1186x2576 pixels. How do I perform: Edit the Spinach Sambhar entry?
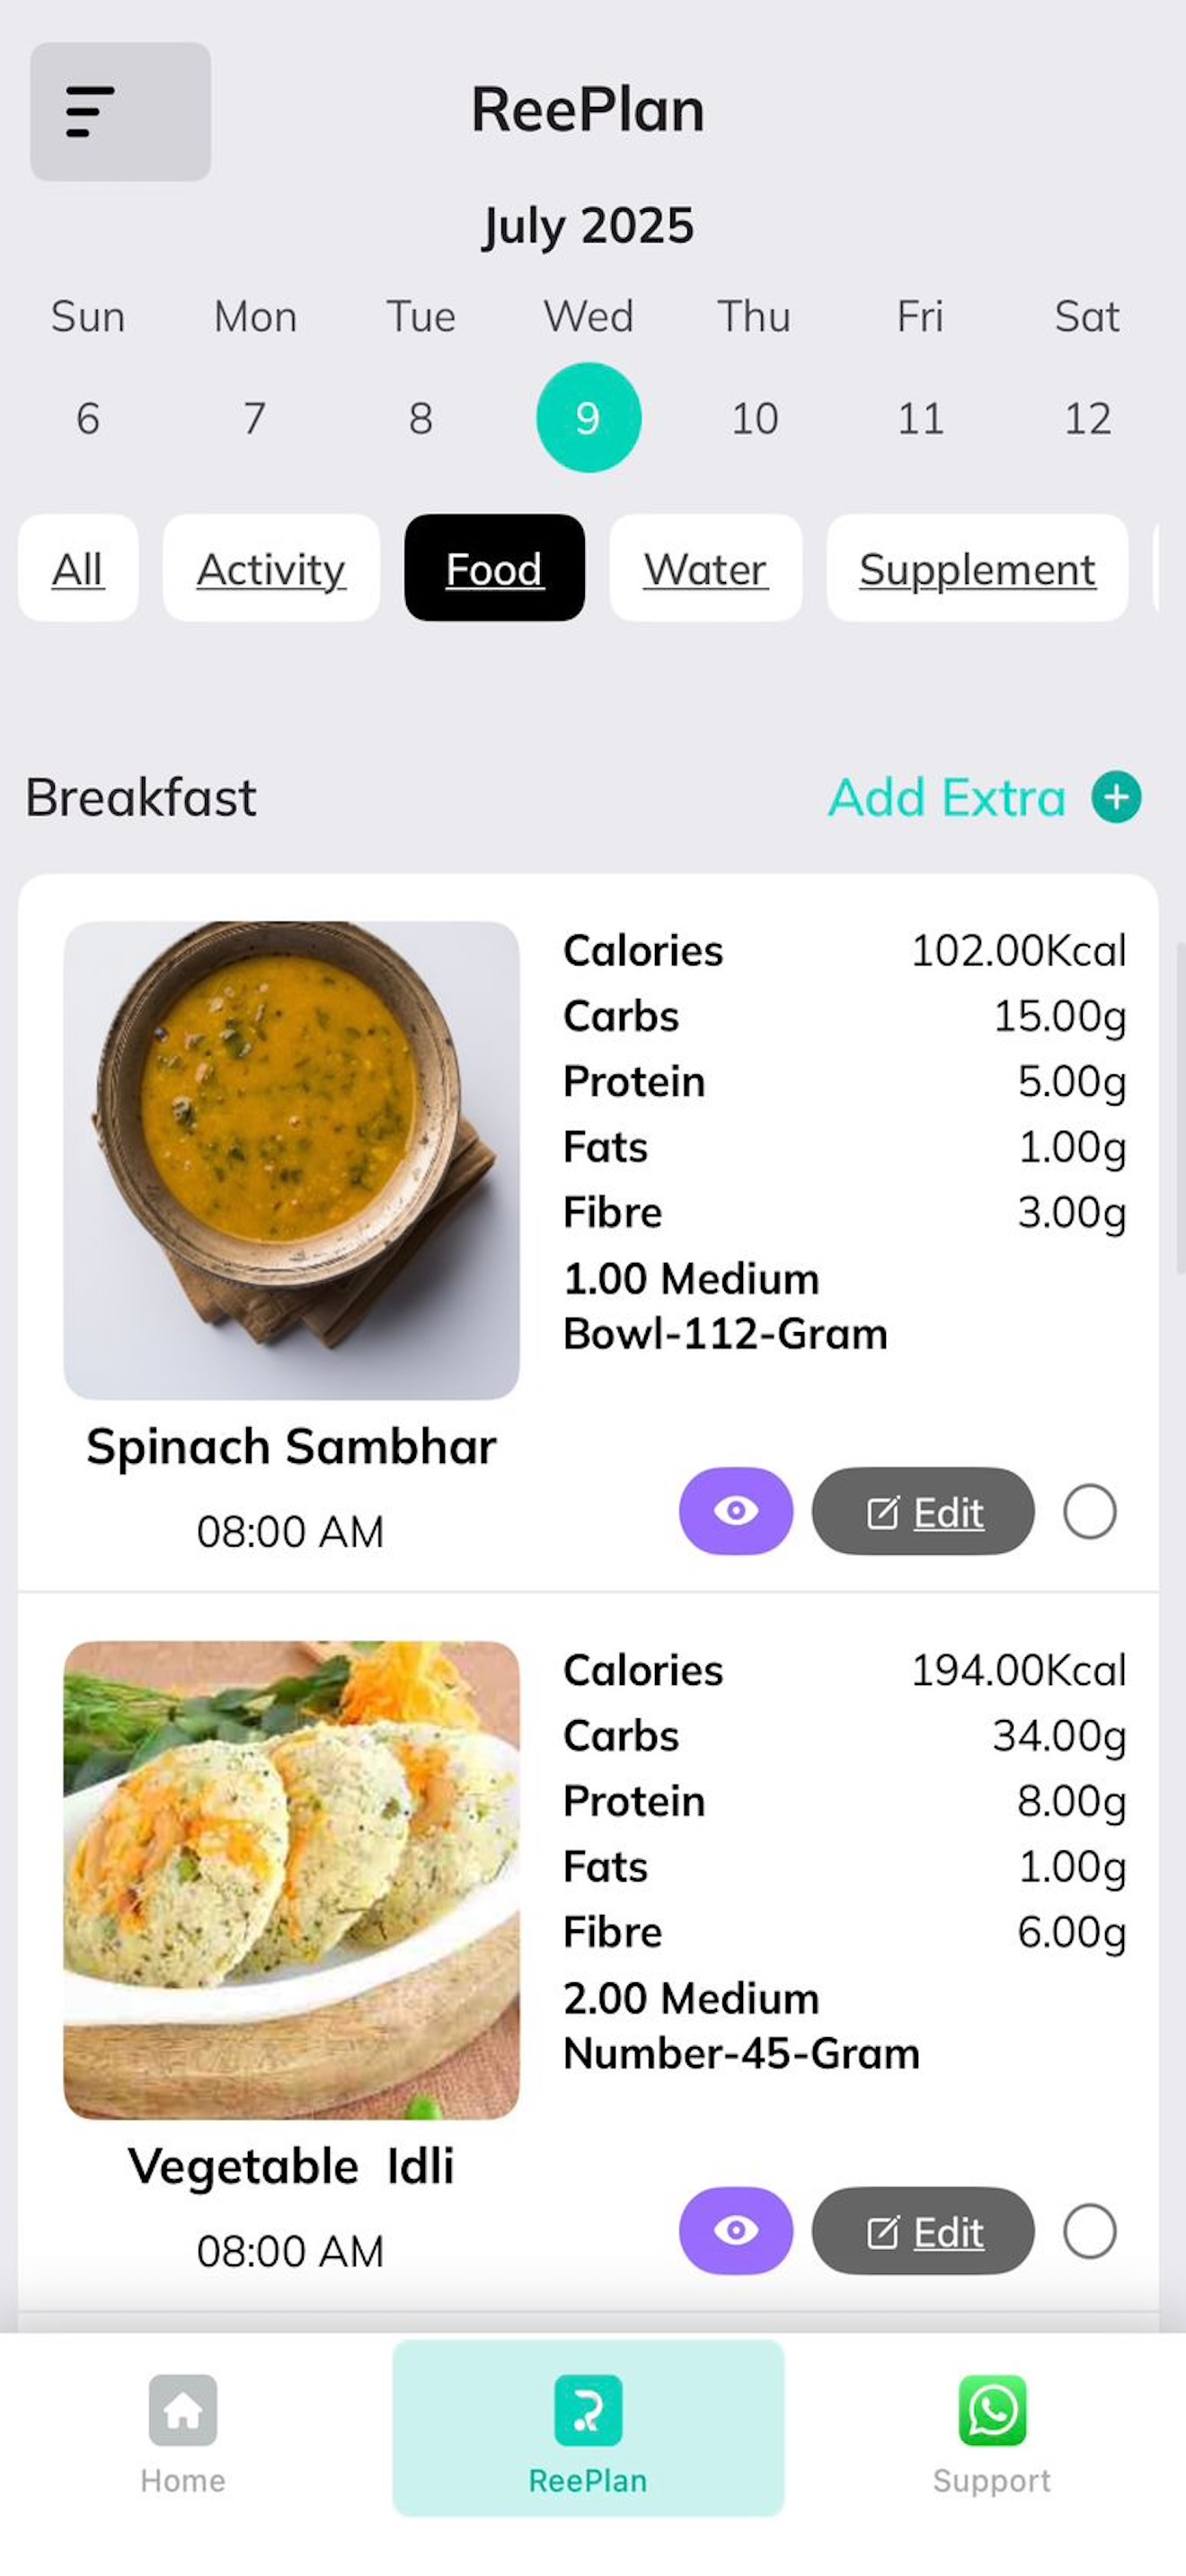(923, 1511)
